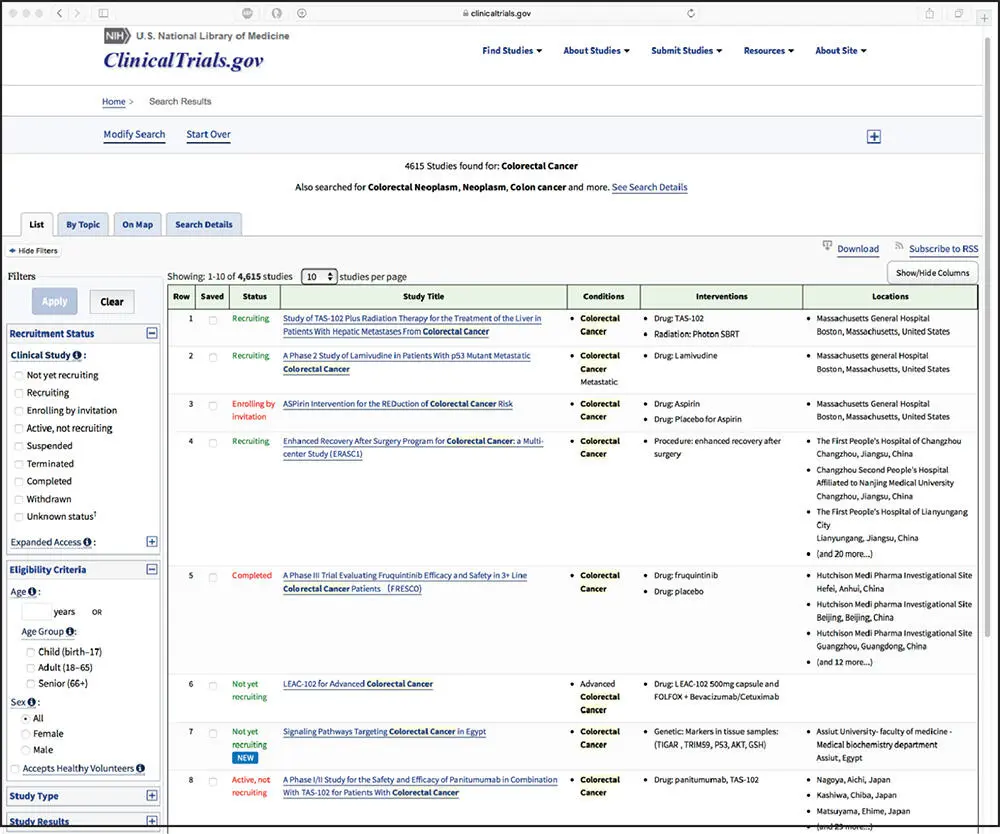Check the Enrolling by invitation filter

tap(19, 411)
